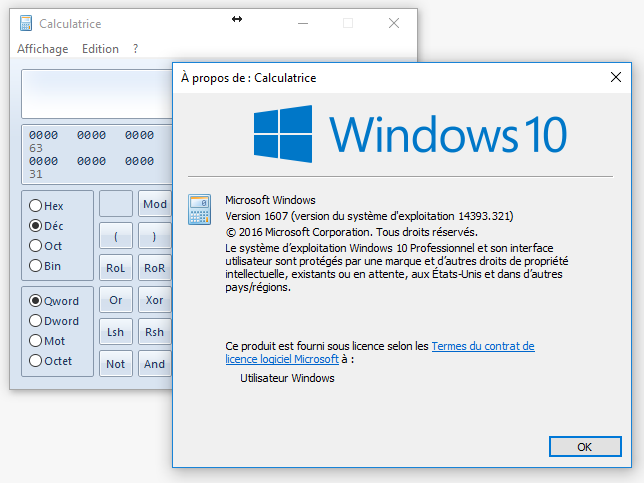Screen dimensions: 644x483
Task: Click the RoL rotate-left button
Action: click(x=116, y=268)
